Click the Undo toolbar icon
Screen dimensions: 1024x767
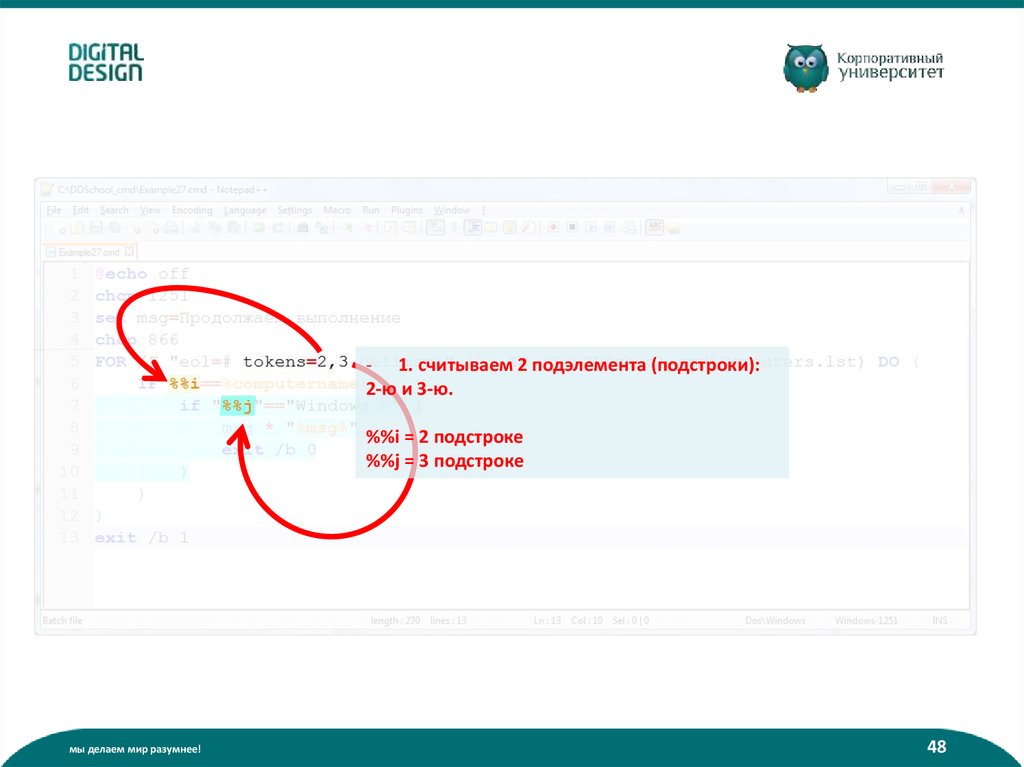tap(259, 228)
